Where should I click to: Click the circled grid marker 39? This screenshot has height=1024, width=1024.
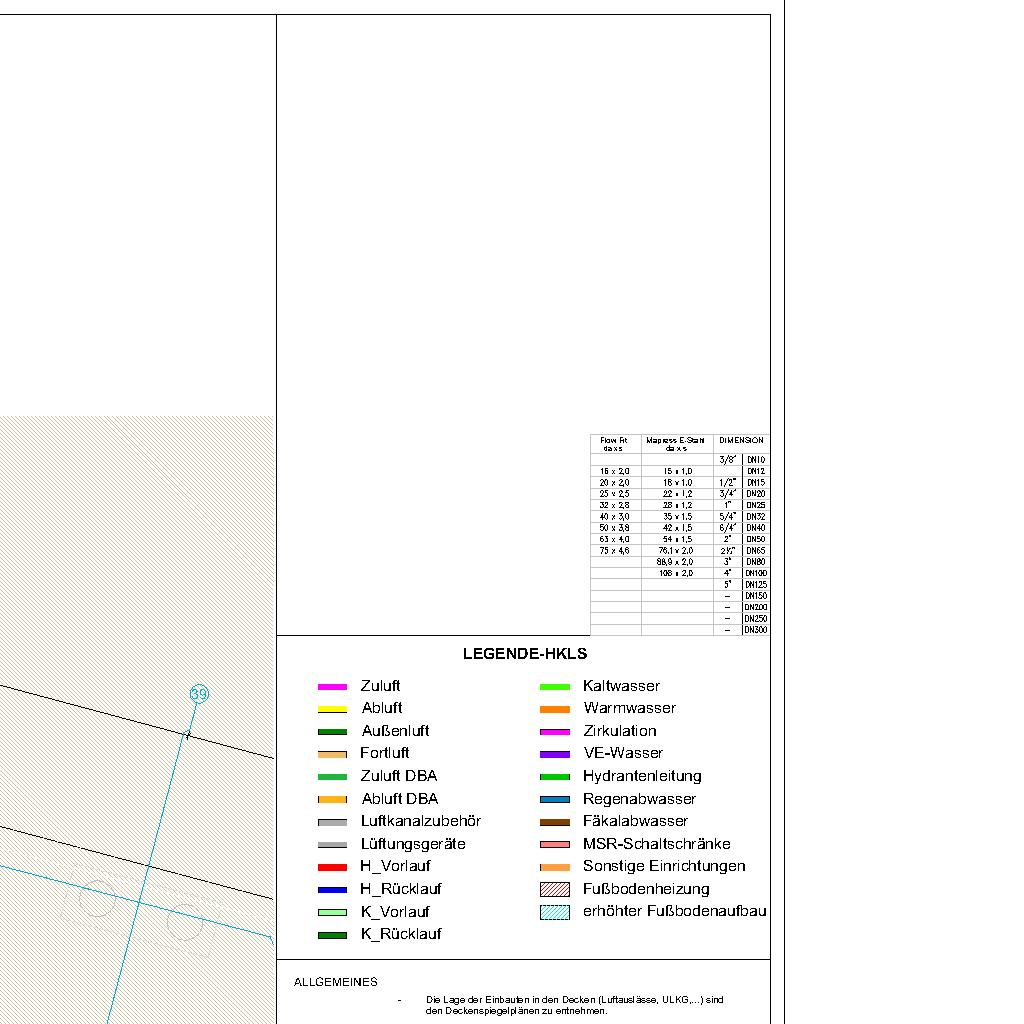(x=199, y=694)
